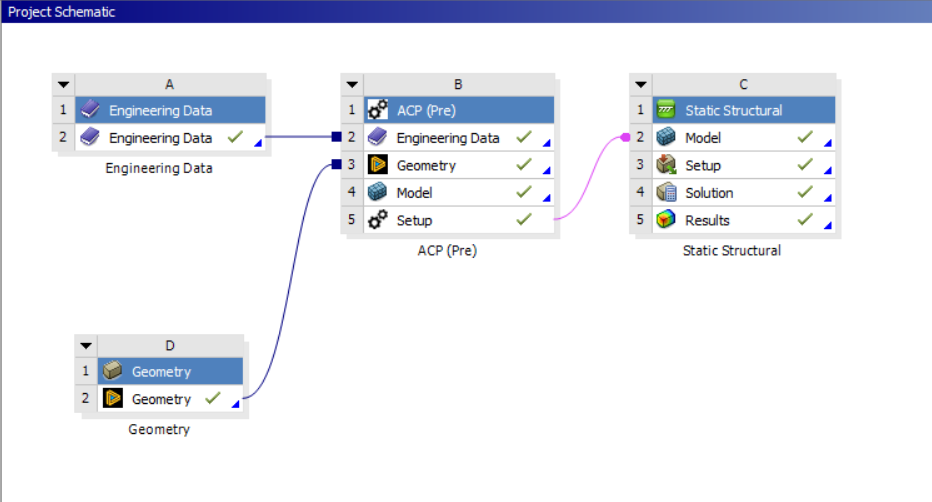Click the green checkmark on system D Geometry

click(212, 399)
